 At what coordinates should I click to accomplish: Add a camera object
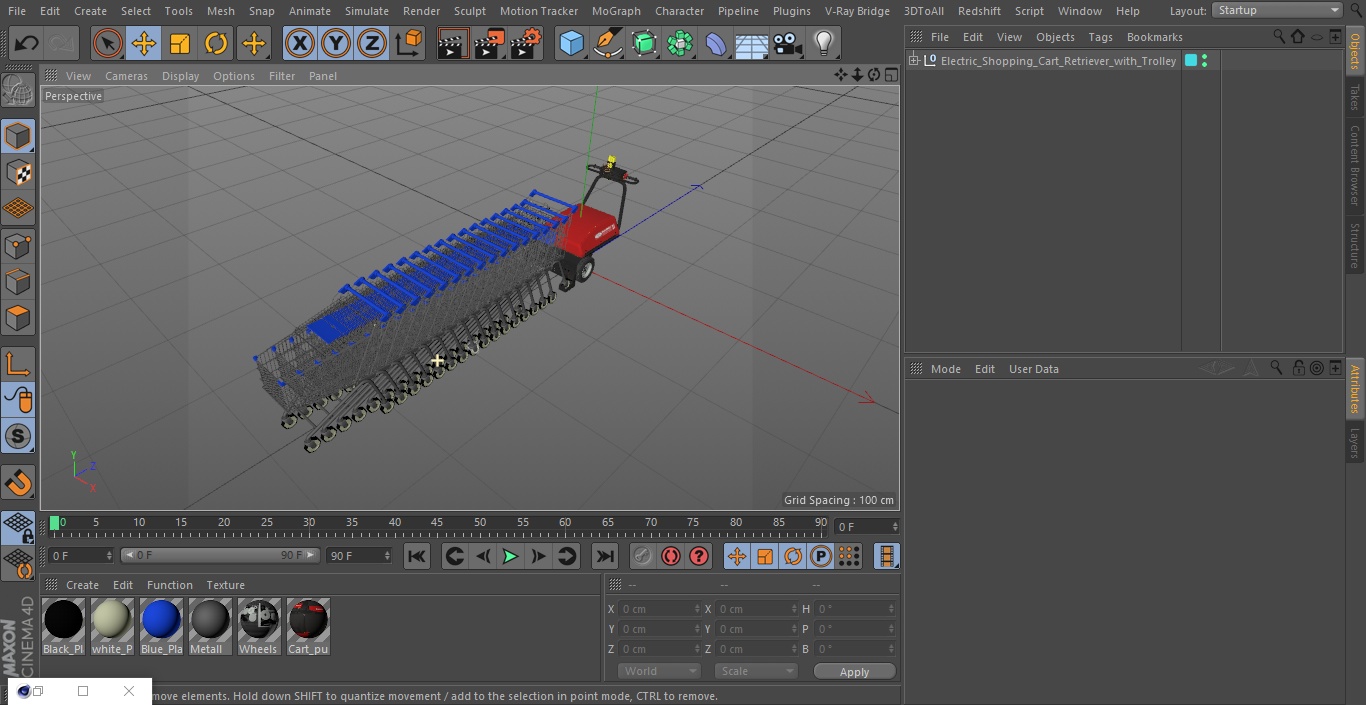(787, 44)
